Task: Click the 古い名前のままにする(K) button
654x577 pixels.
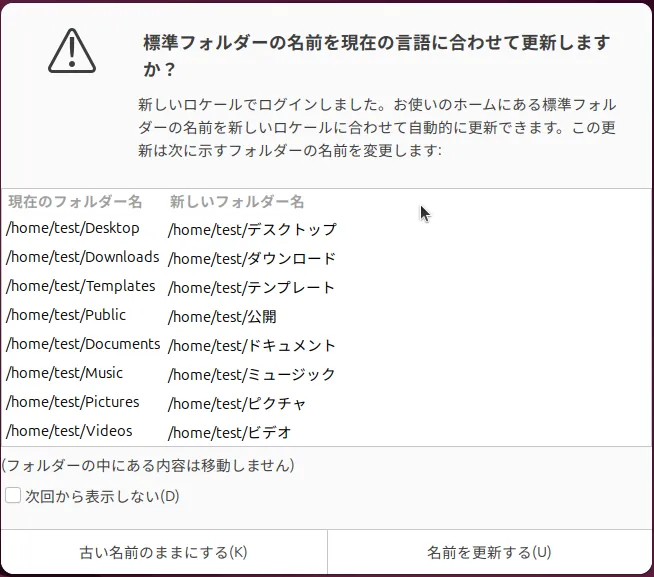Action: click(x=164, y=552)
